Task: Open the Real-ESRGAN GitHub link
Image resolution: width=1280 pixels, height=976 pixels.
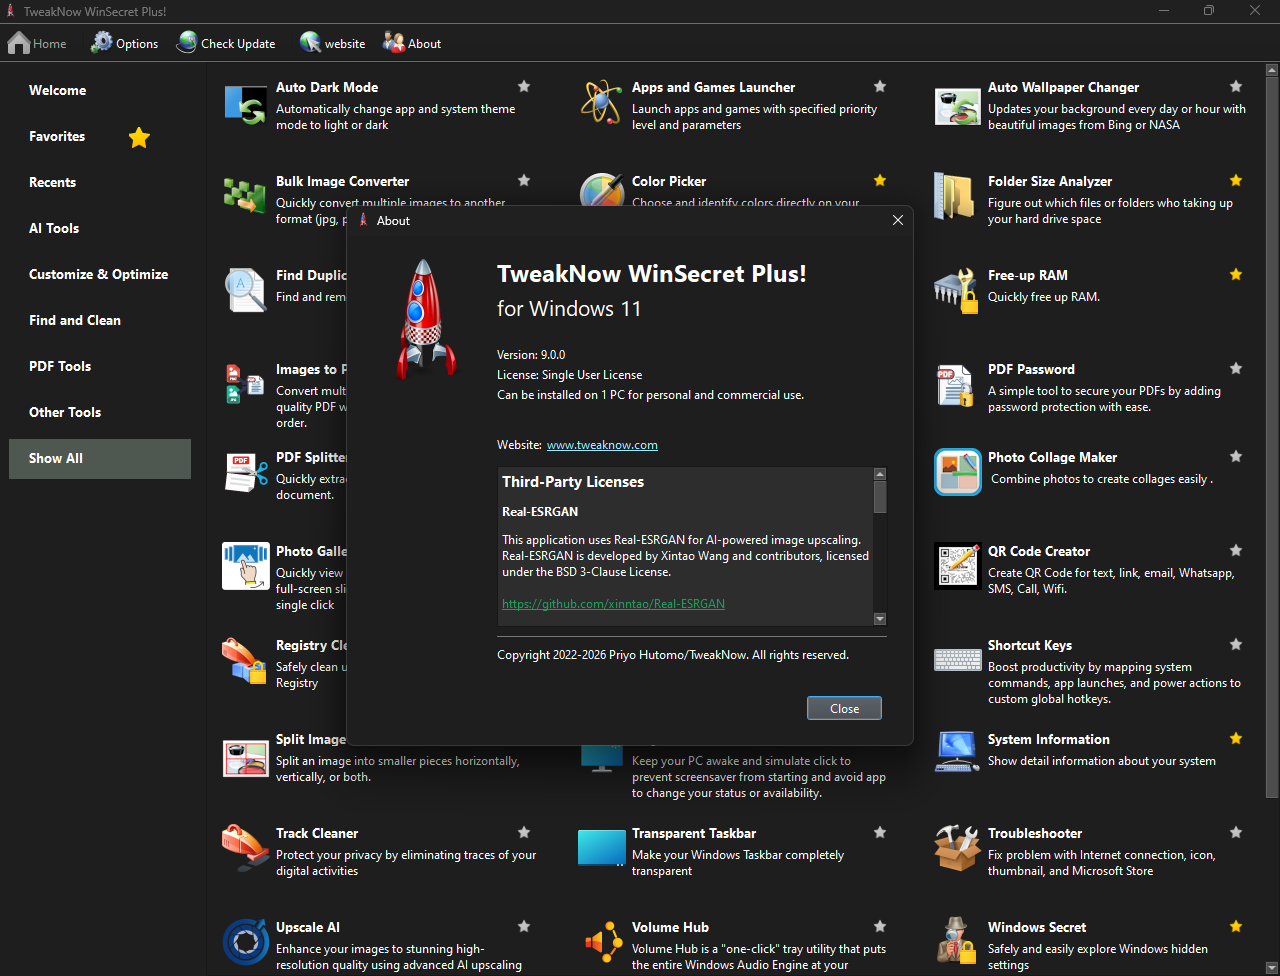Action: 613,604
